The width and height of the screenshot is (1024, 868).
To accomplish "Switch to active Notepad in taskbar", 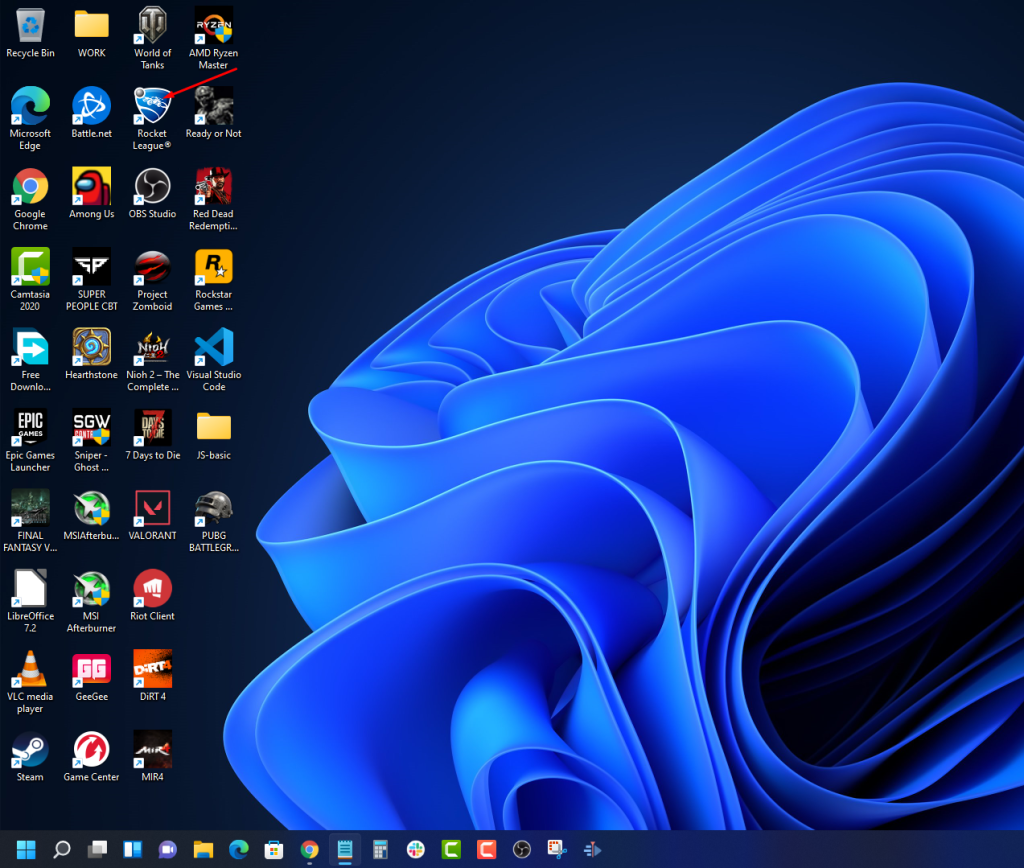I will [345, 850].
